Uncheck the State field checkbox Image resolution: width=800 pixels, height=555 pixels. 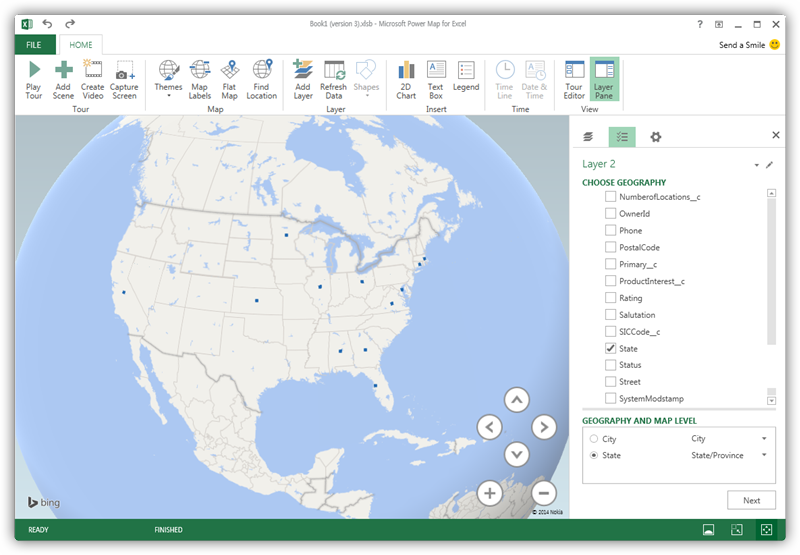pyautogui.click(x=610, y=348)
